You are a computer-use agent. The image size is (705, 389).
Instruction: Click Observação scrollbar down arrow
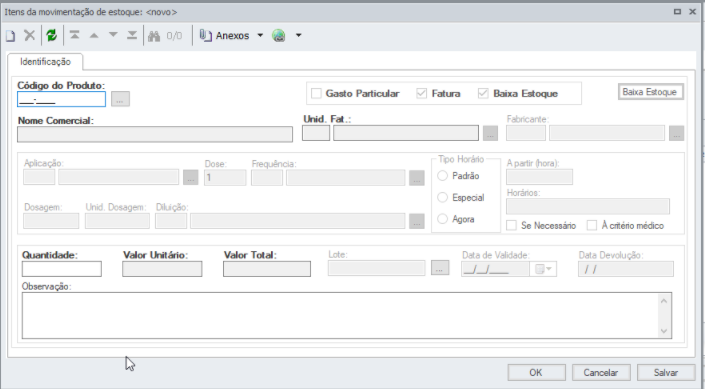(664, 331)
